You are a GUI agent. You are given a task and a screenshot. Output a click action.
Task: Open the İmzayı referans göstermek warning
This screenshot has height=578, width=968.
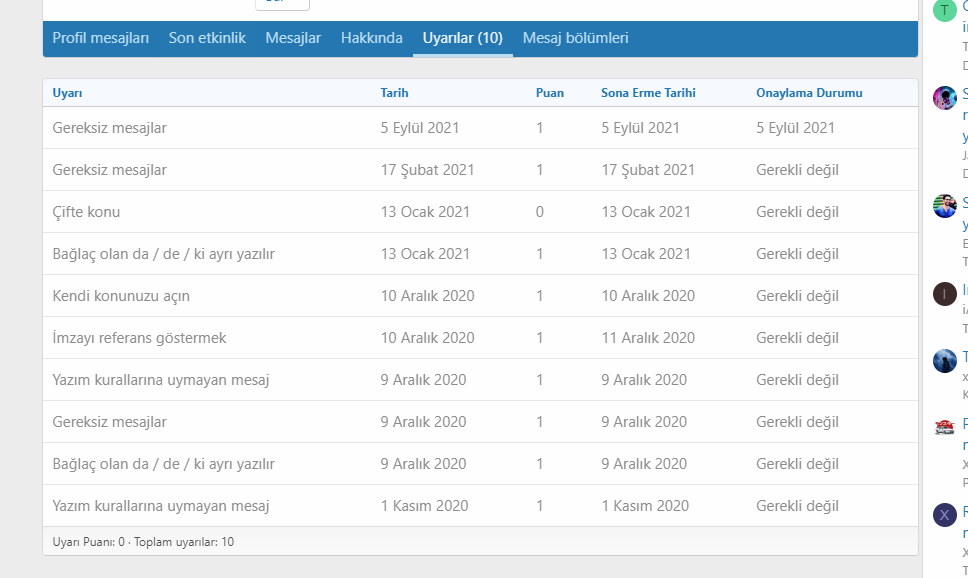pos(140,338)
